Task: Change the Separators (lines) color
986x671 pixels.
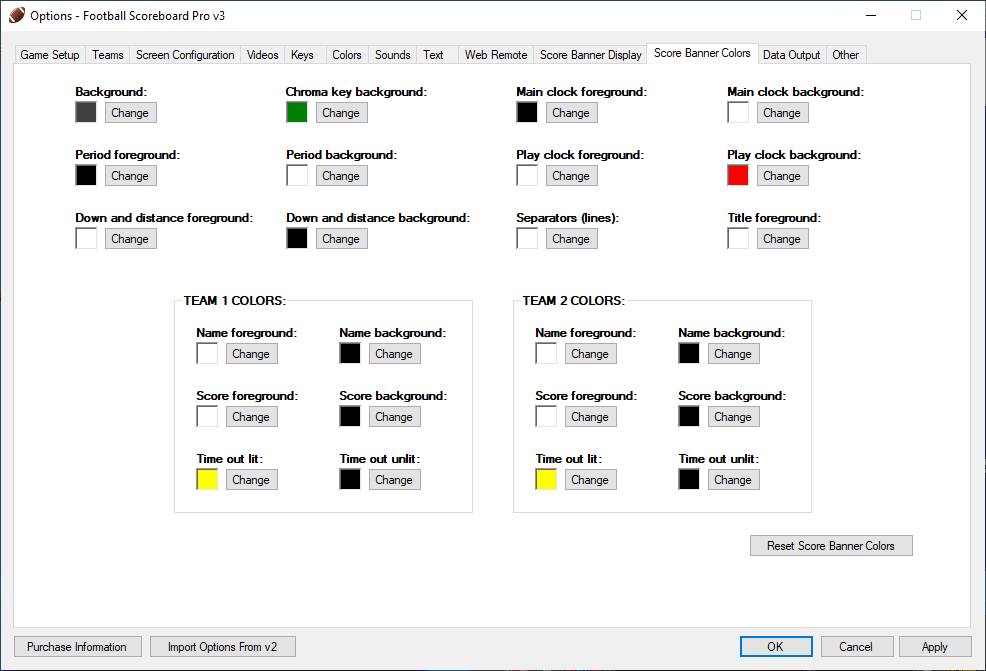Action: click(x=571, y=239)
